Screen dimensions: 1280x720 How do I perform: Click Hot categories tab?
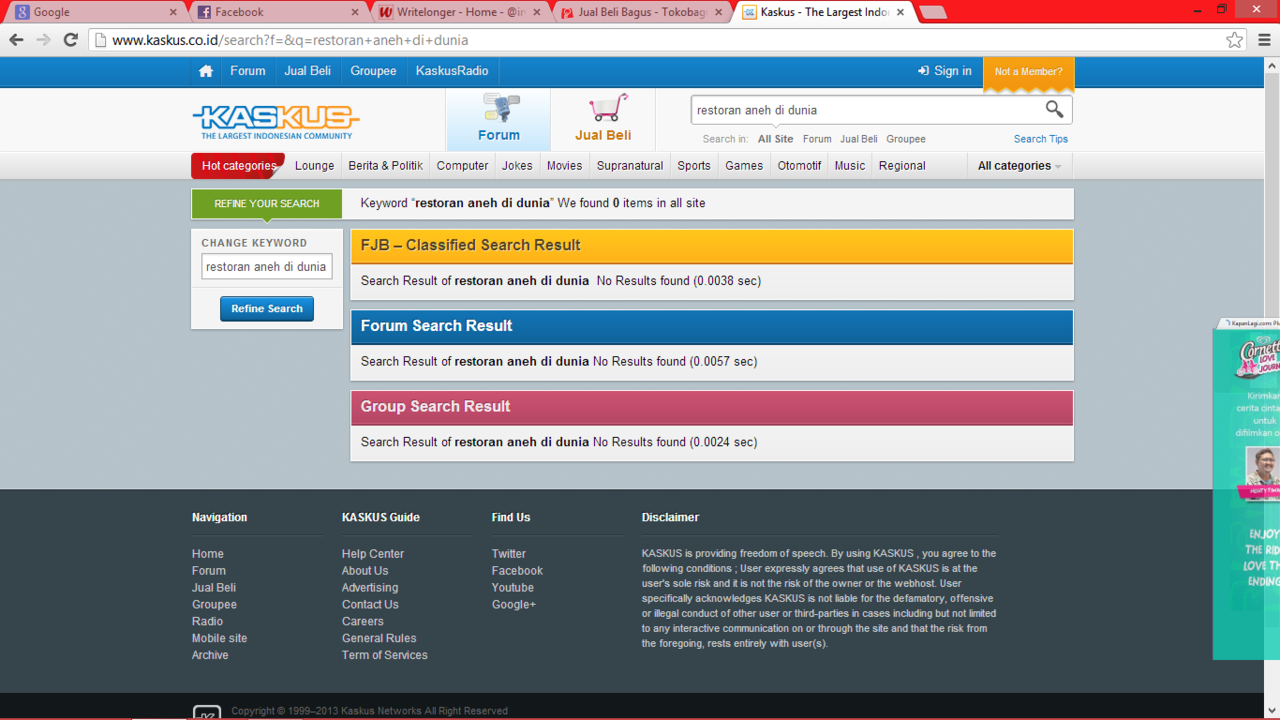pyautogui.click(x=238, y=166)
